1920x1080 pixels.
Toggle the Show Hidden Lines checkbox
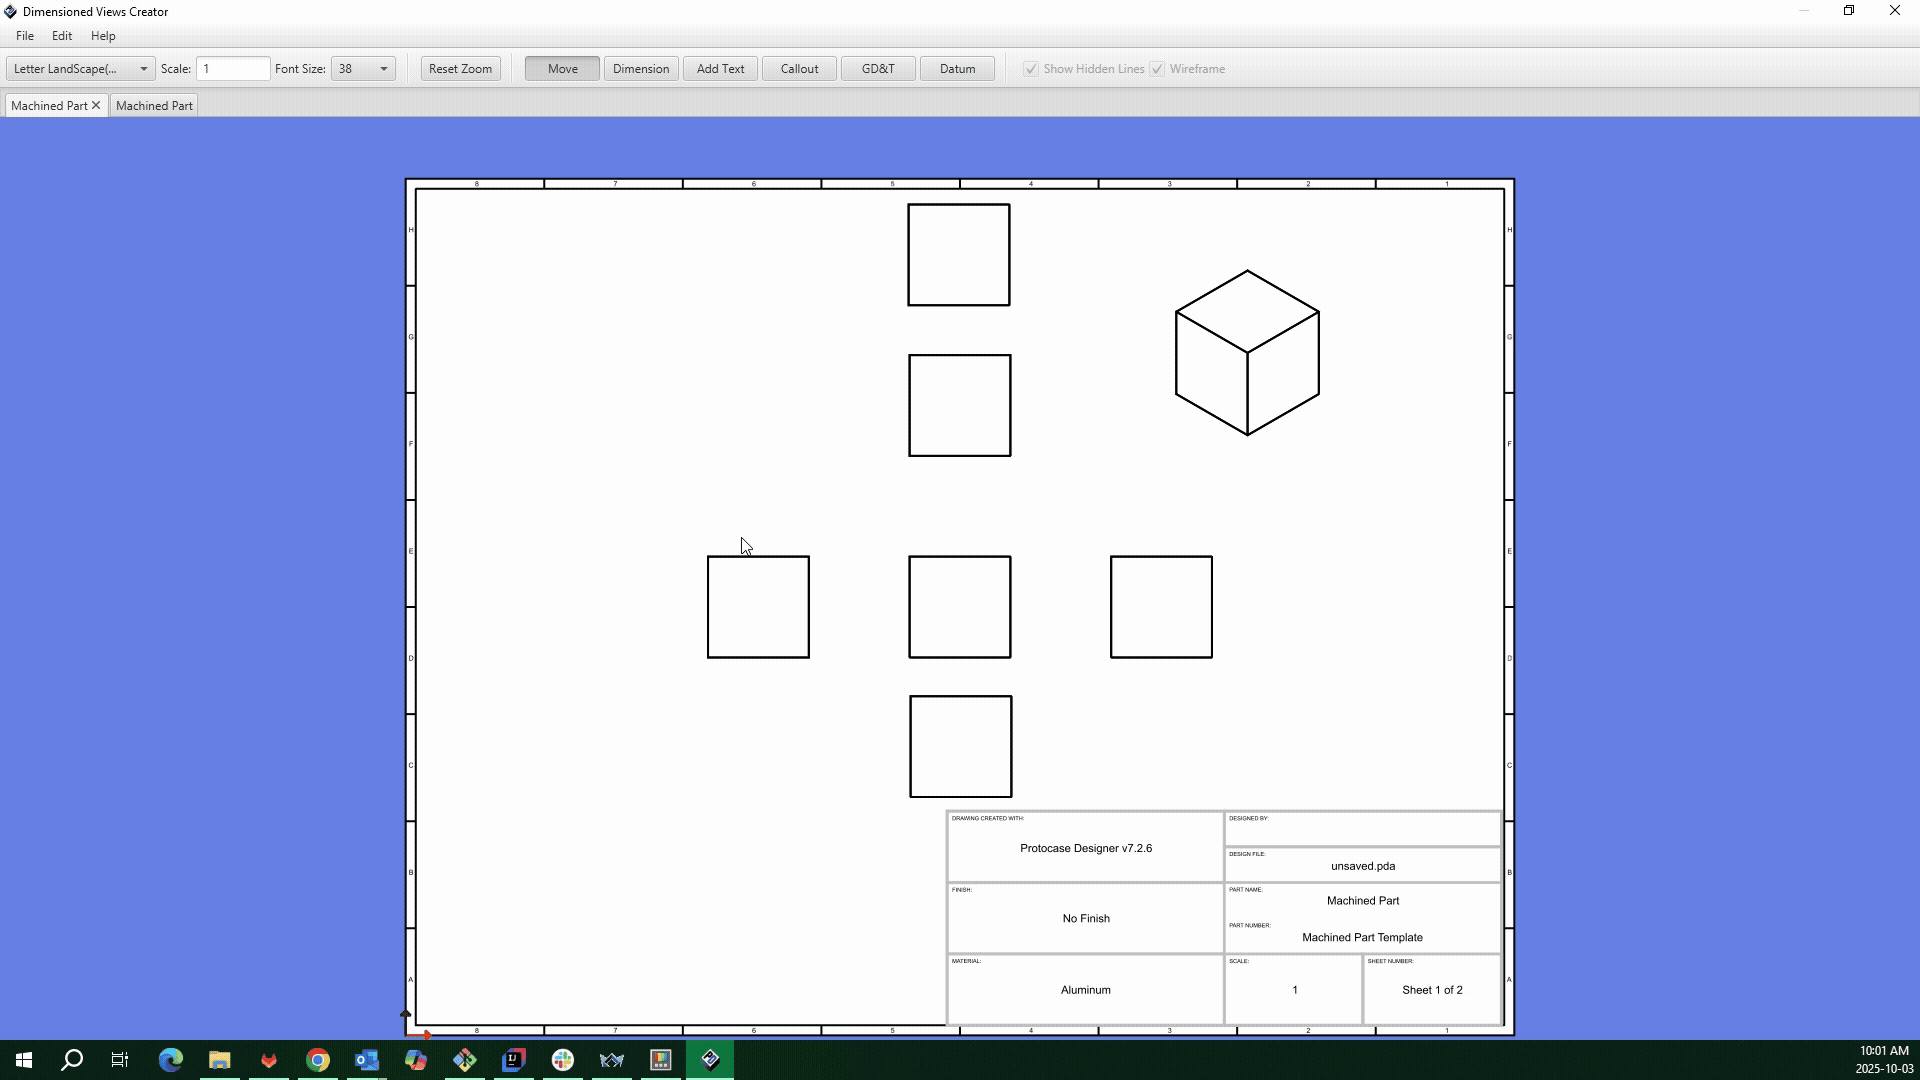pyautogui.click(x=1031, y=69)
